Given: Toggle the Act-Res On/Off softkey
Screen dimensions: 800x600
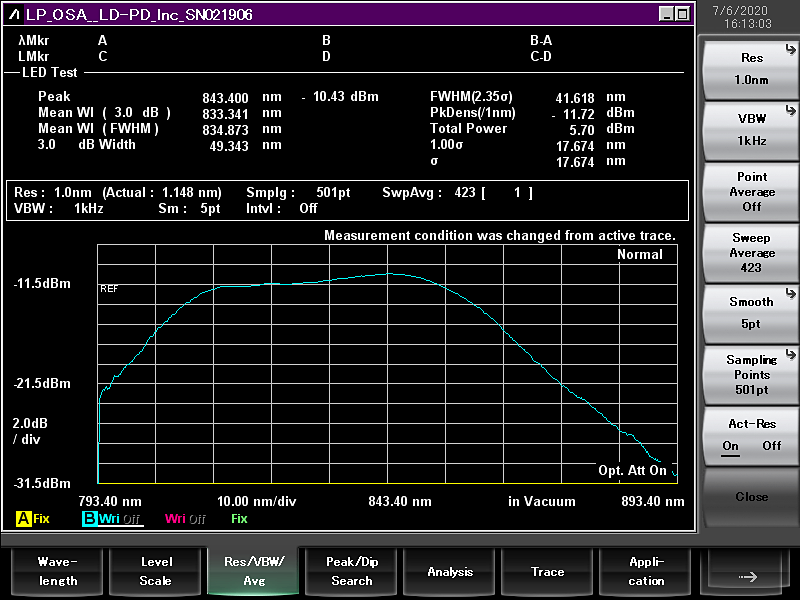Looking at the screenshot, I should 751,435.
